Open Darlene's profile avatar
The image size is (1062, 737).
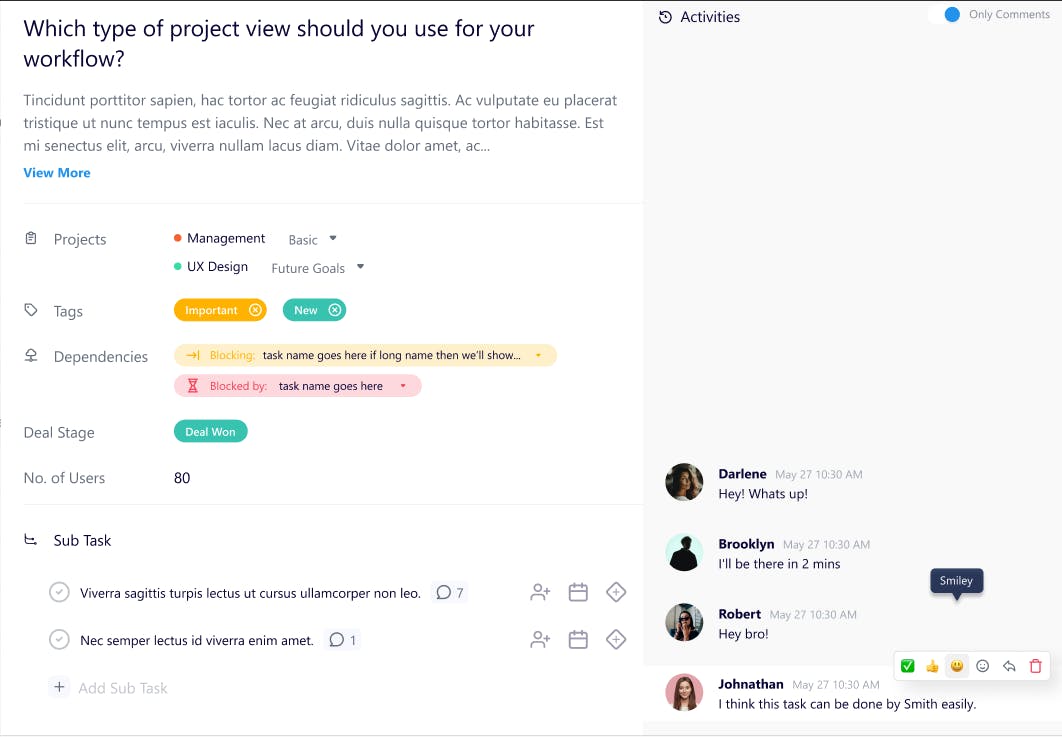click(x=684, y=482)
